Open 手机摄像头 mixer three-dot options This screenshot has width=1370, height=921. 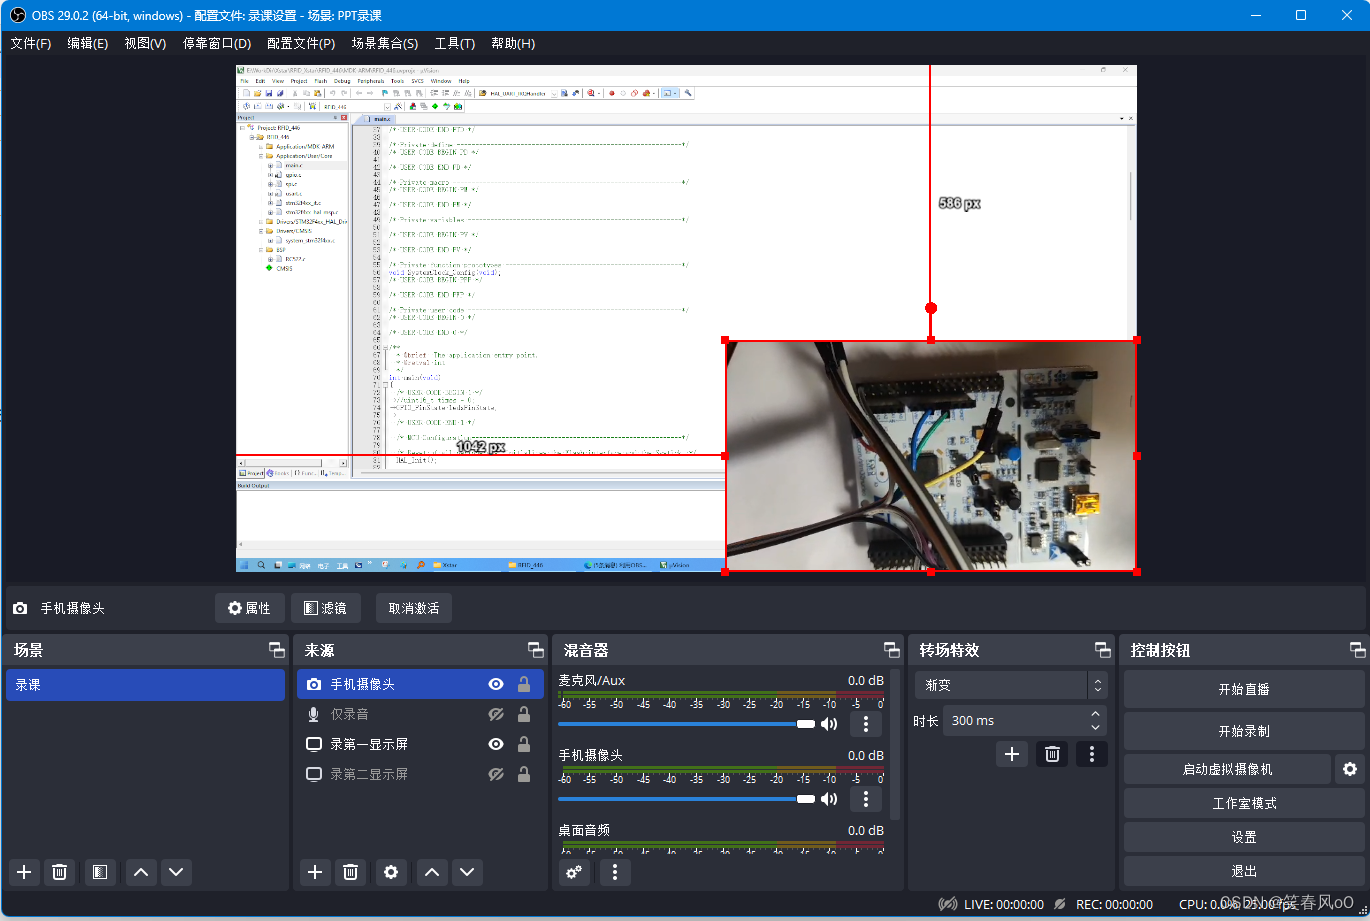coord(866,798)
